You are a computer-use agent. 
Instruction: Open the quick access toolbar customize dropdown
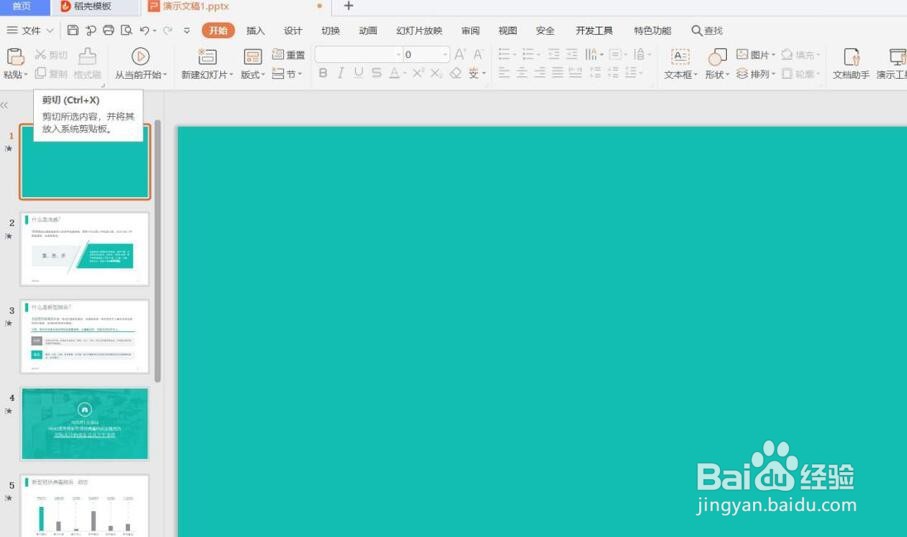point(187,30)
